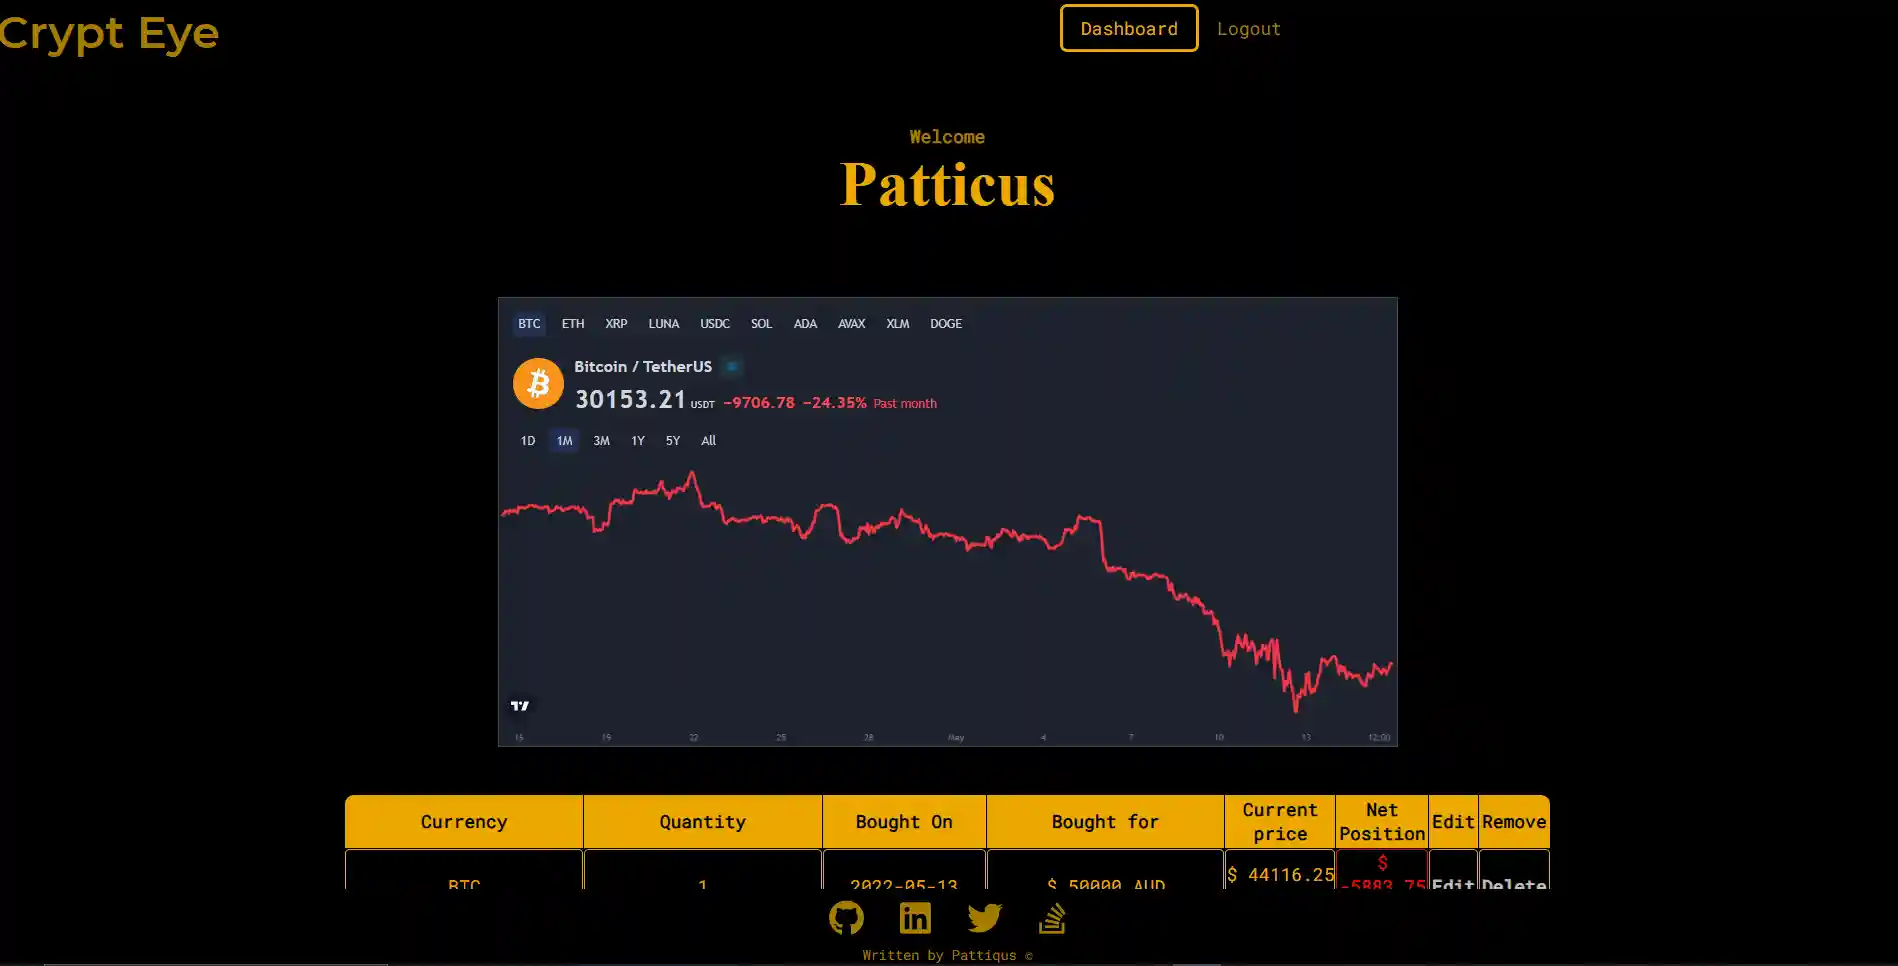Select the DOGE ticker tab

tap(945, 323)
